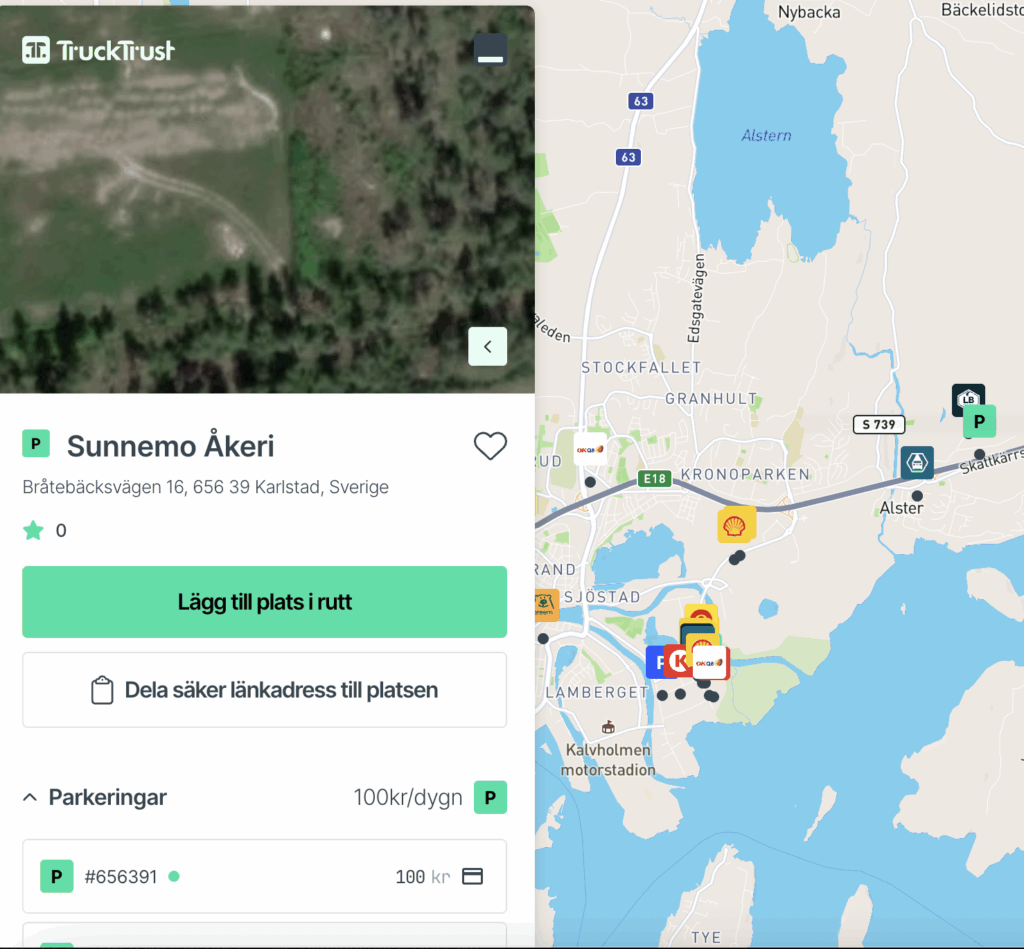This screenshot has width=1024, height=949.
Task: Click the dark LB hexagon map marker
Action: pos(968,397)
